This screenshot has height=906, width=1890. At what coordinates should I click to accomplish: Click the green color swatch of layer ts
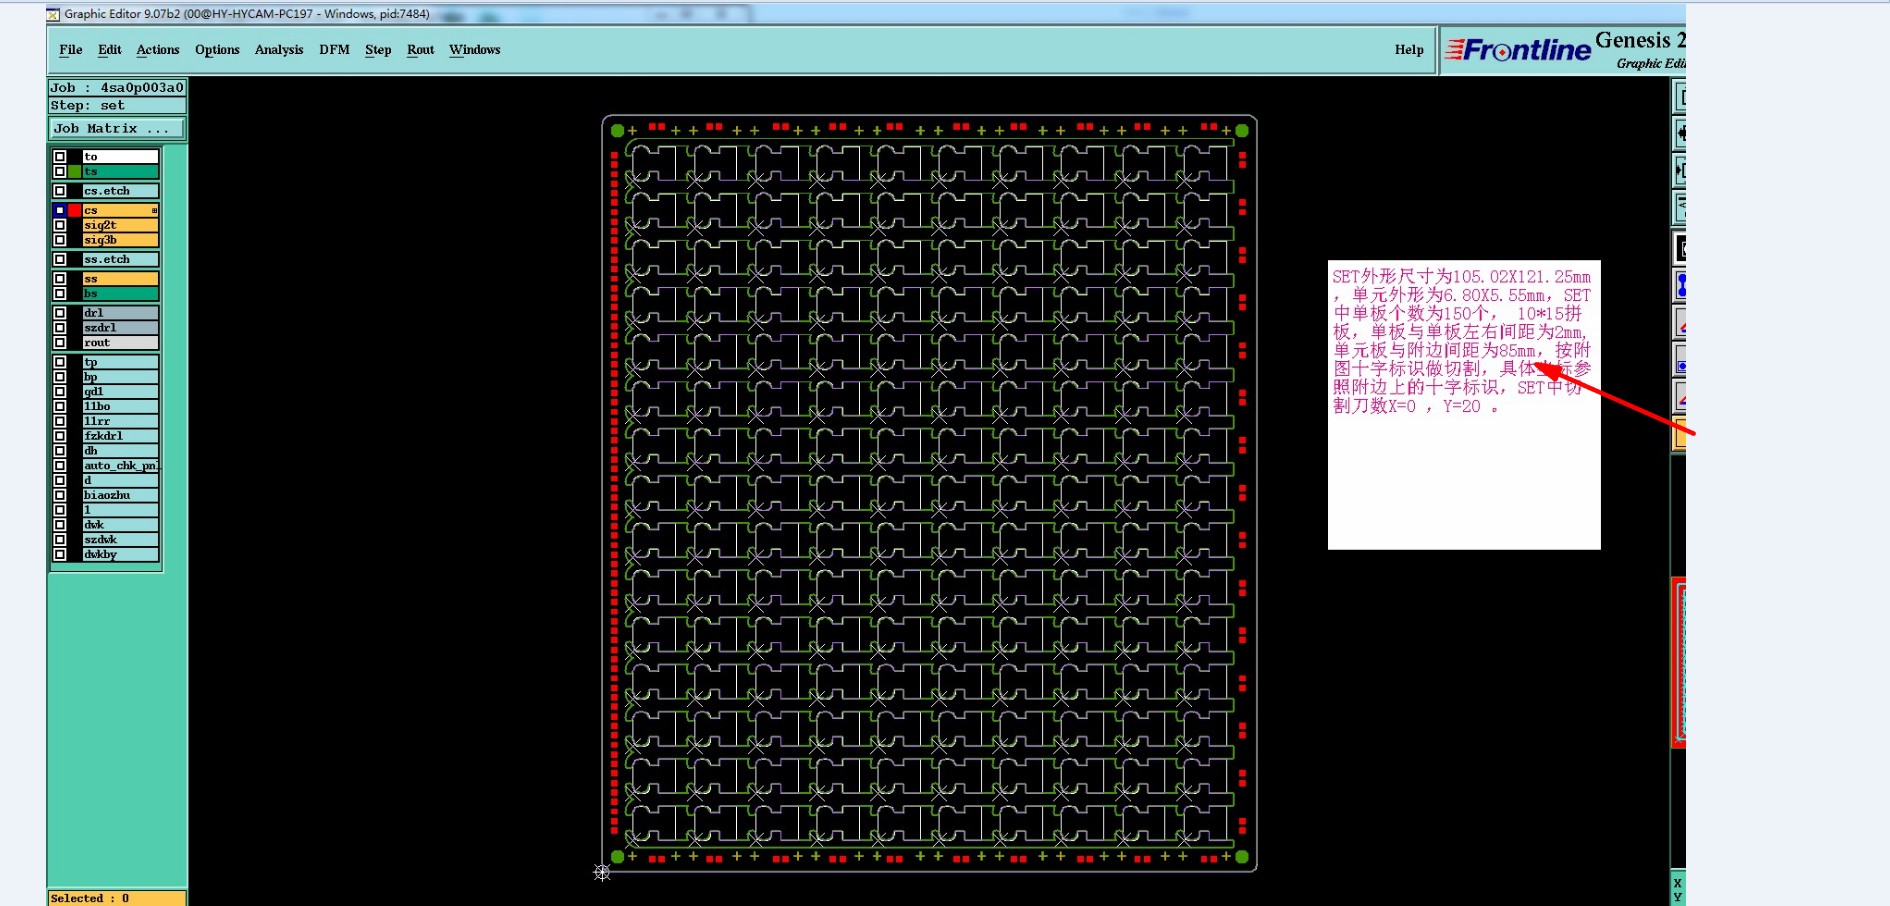click(x=75, y=172)
